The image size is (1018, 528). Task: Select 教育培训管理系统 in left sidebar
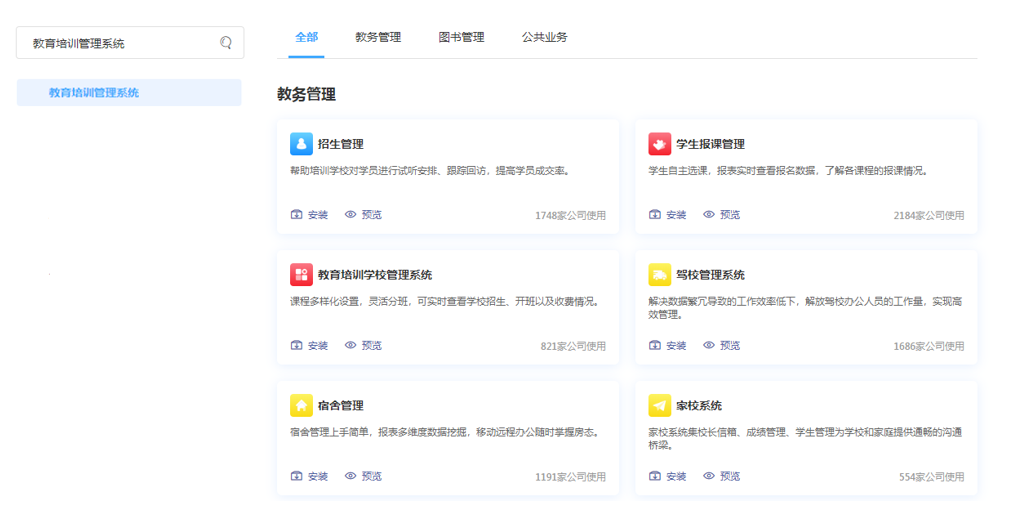(94, 93)
